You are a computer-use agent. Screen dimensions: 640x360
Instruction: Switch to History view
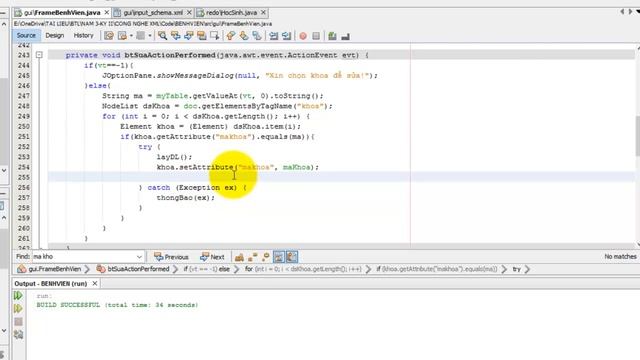83,36
